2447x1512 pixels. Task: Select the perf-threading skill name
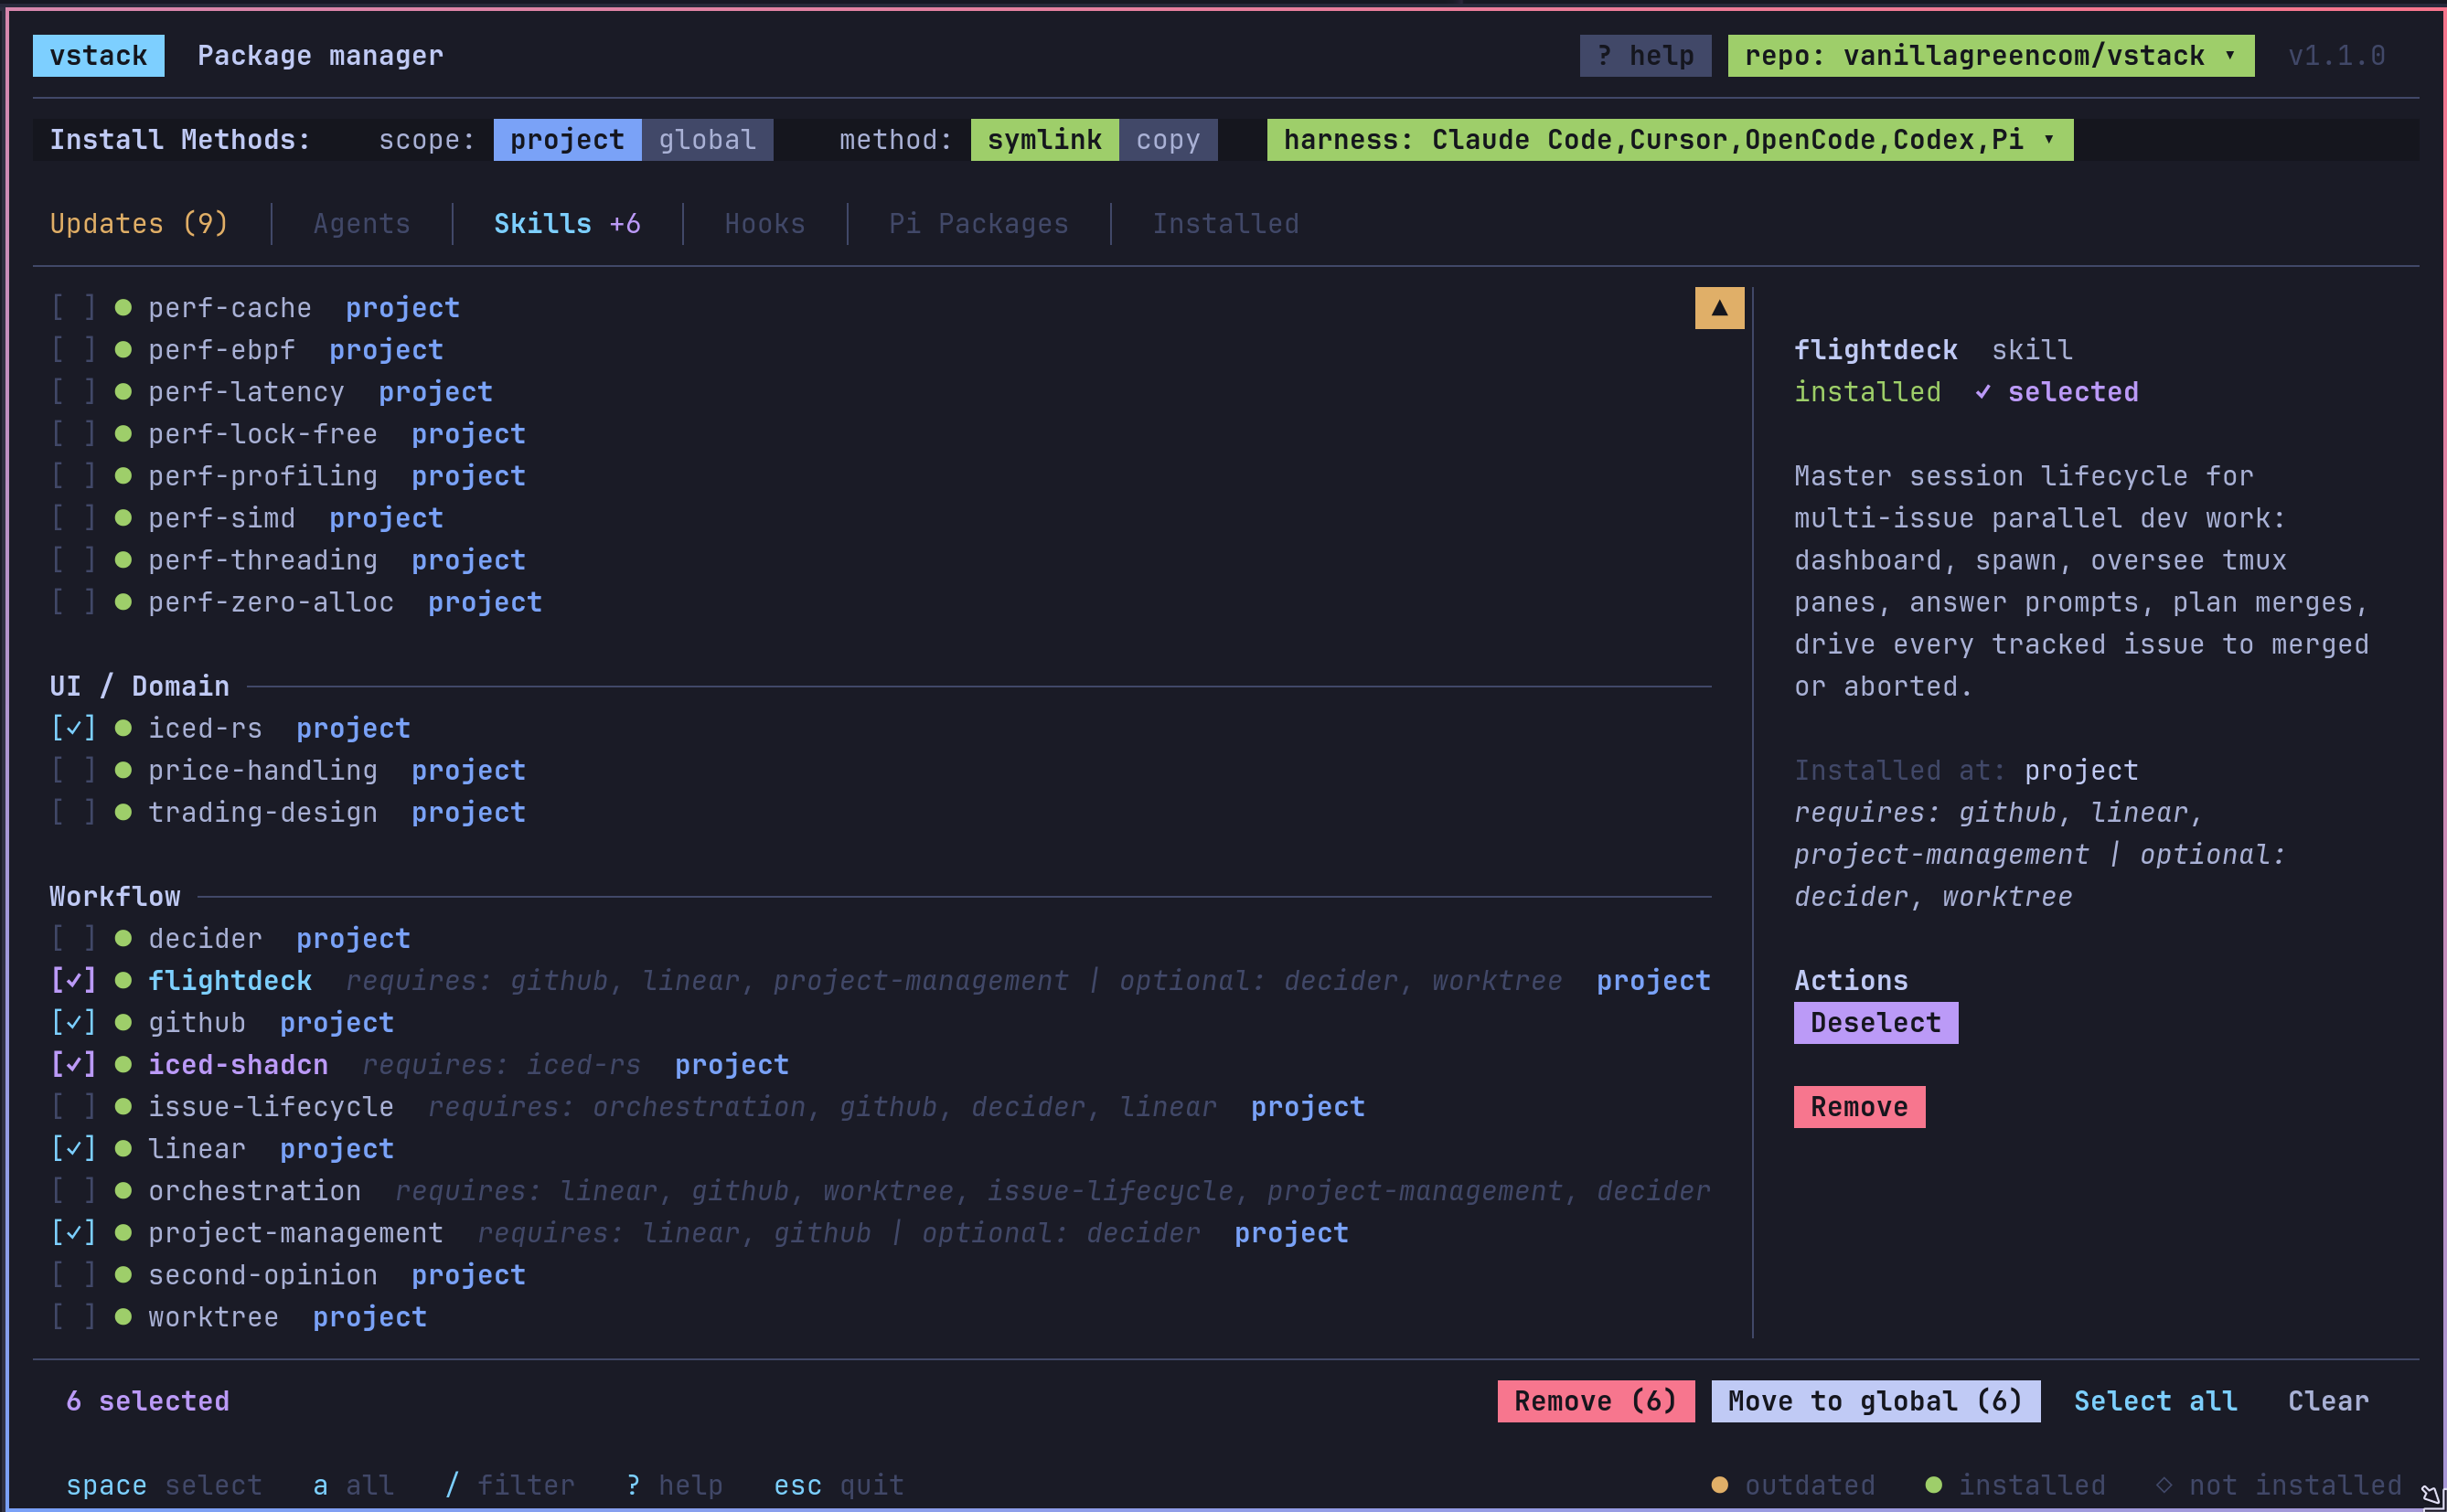tap(263, 560)
